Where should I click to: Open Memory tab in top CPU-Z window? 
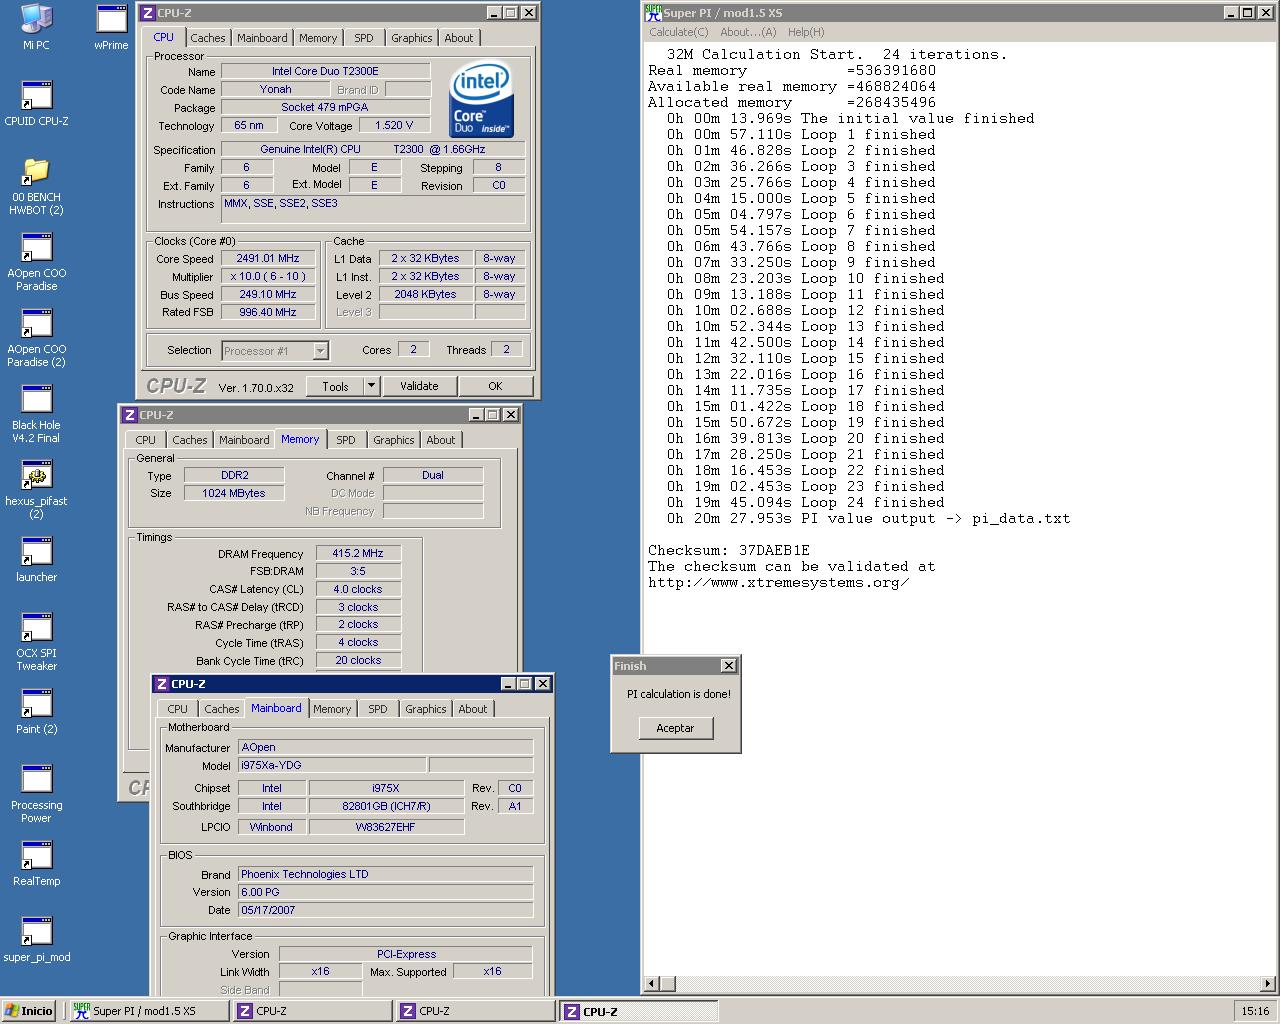318,38
